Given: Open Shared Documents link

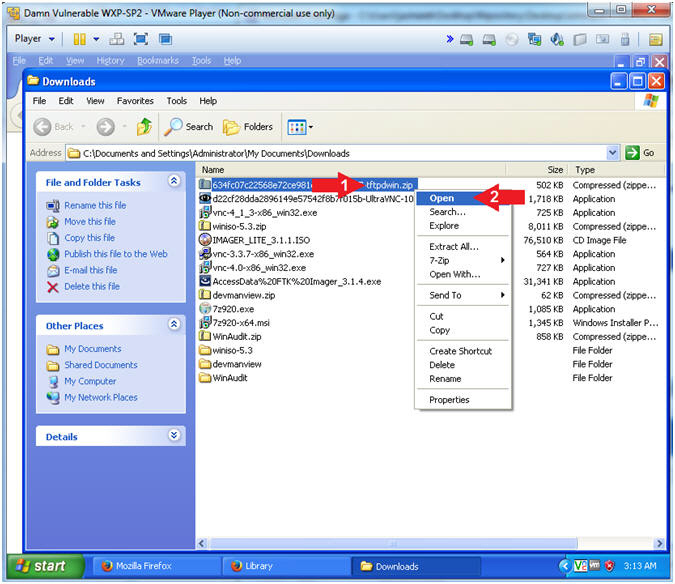Looking at the screenshot, I should point(101,365).
